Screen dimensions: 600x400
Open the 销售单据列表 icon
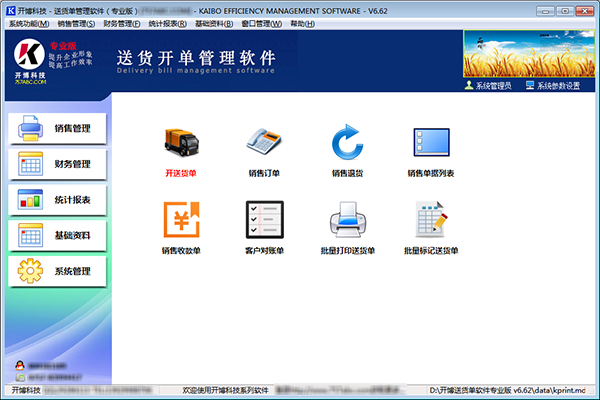430,146
